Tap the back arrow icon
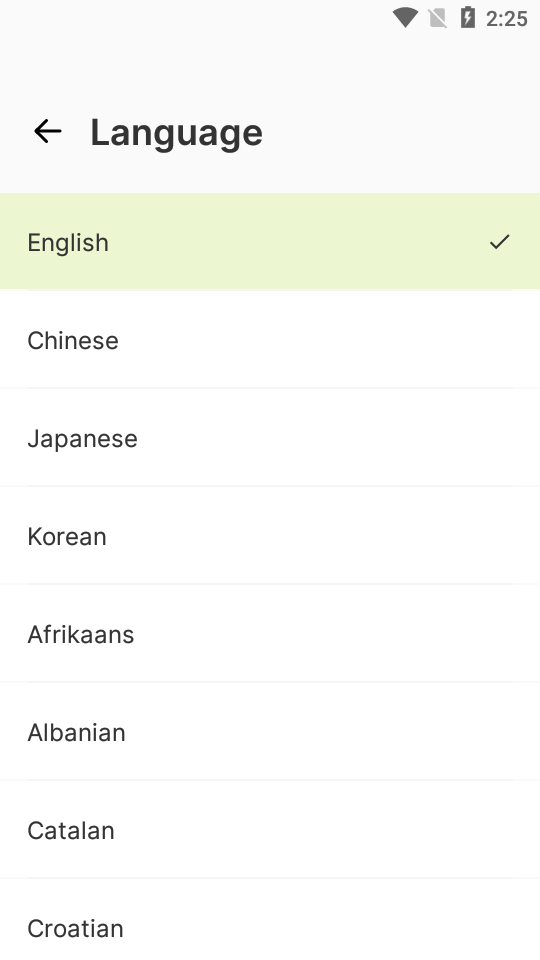 pos(47,132)
